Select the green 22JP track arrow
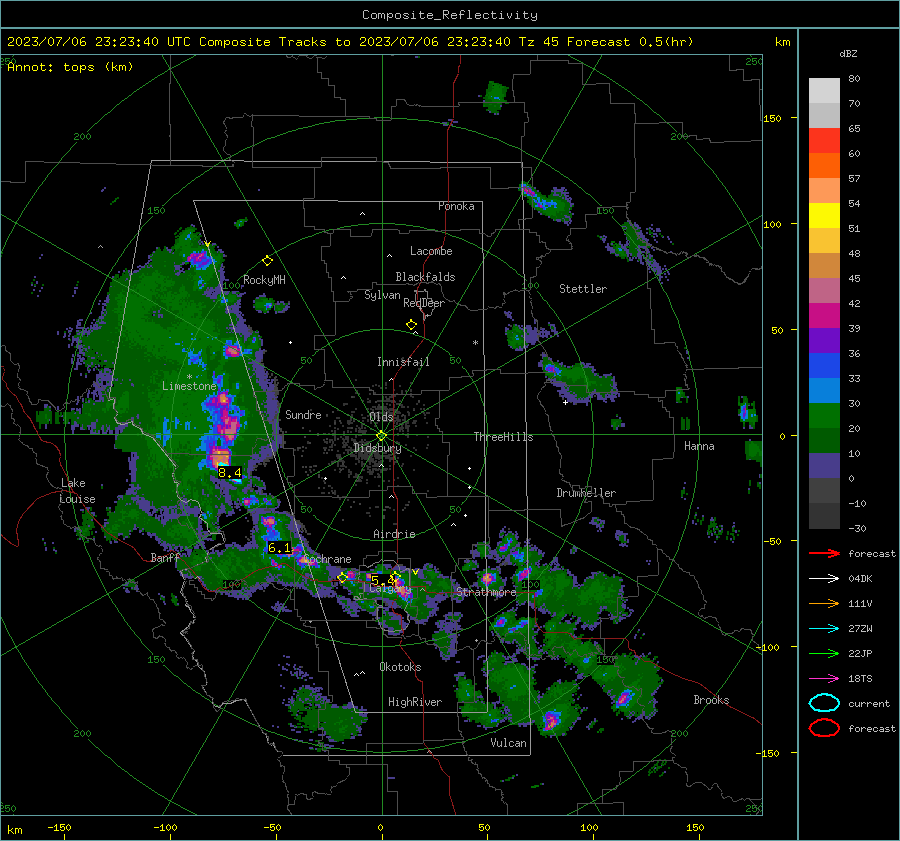900x841 pixels. [x=824, y=653]
